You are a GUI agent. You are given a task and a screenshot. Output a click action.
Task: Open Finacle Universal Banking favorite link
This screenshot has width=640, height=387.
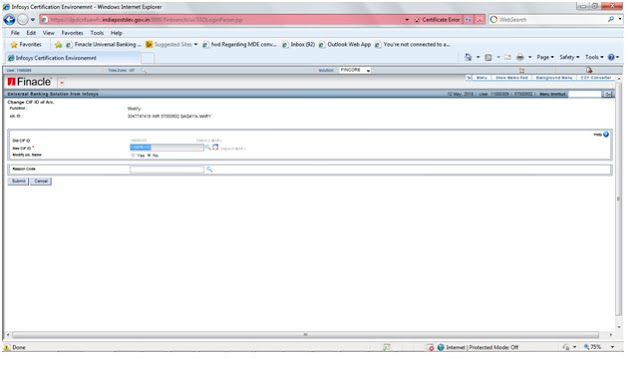tap(104, 44)
